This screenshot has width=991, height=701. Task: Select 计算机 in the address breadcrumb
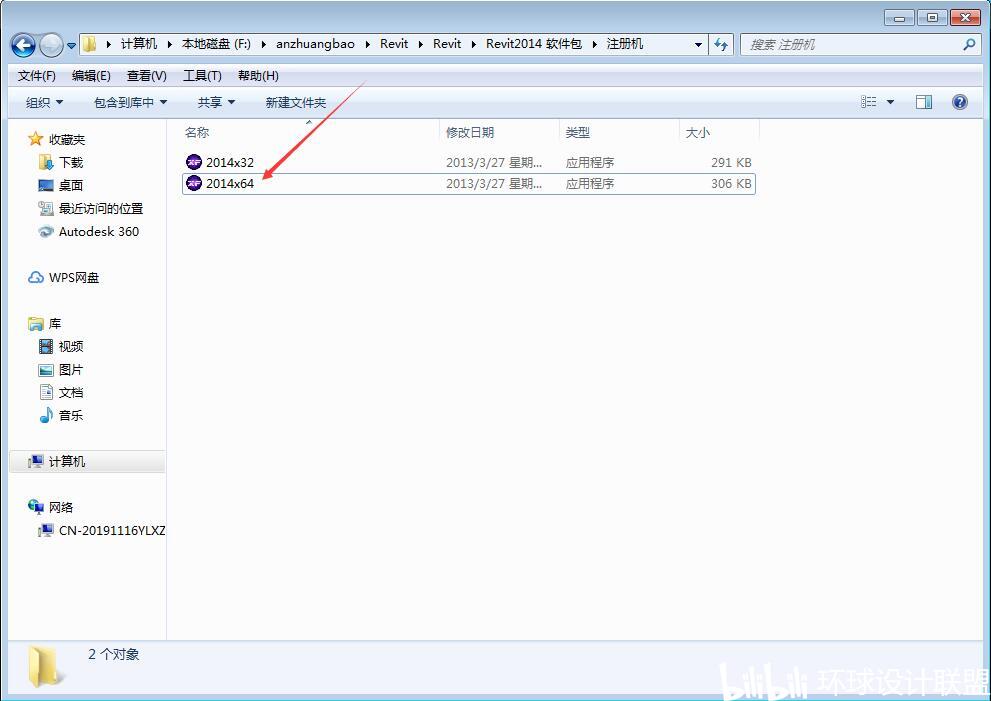coord(139,44)
